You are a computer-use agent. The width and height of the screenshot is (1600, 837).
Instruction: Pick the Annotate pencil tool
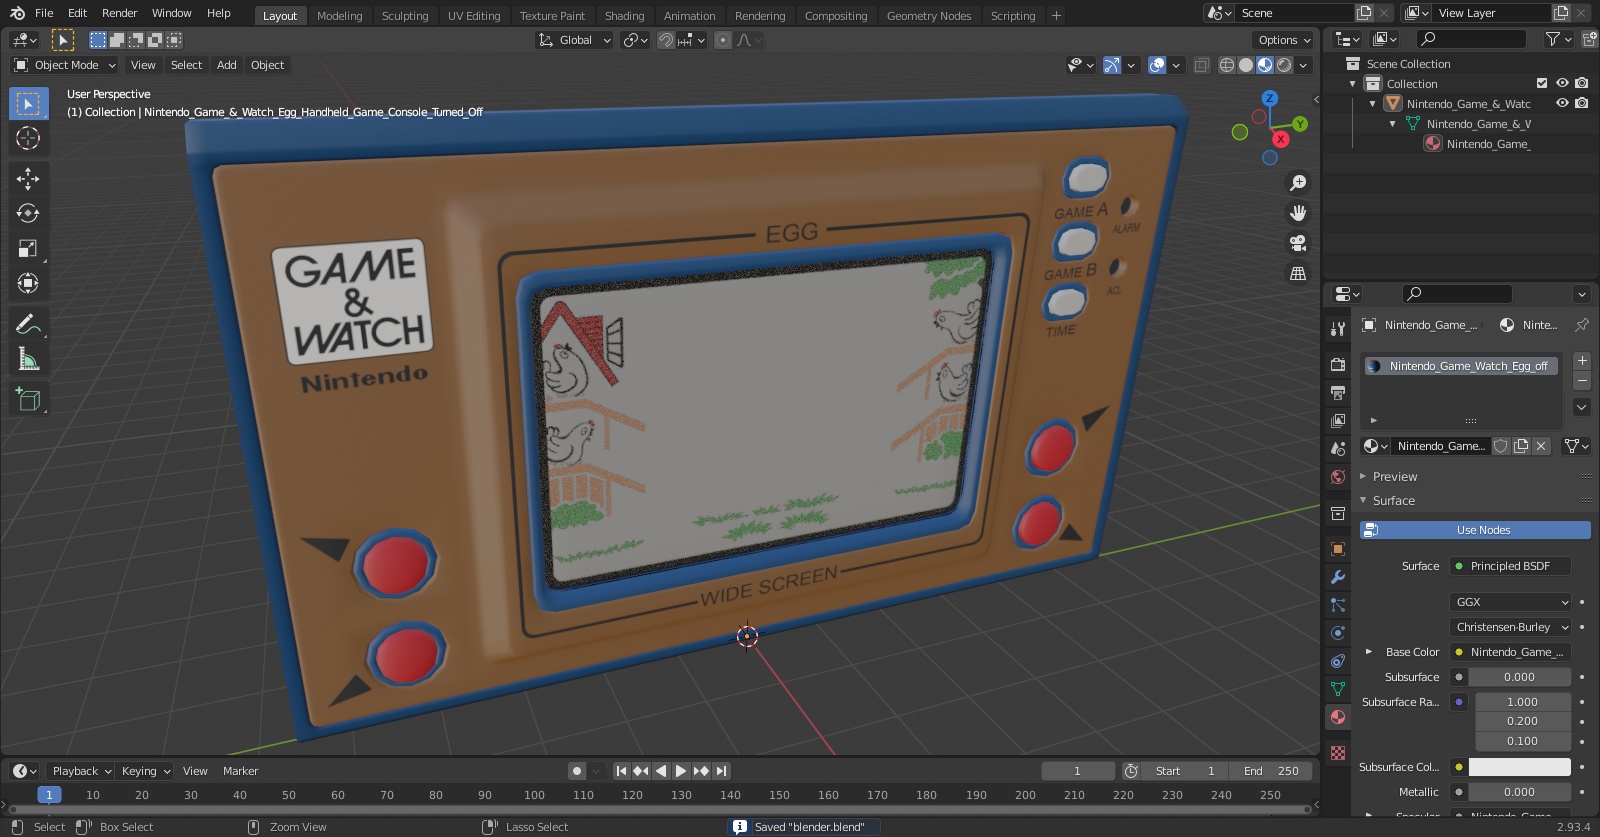(28, 324)
